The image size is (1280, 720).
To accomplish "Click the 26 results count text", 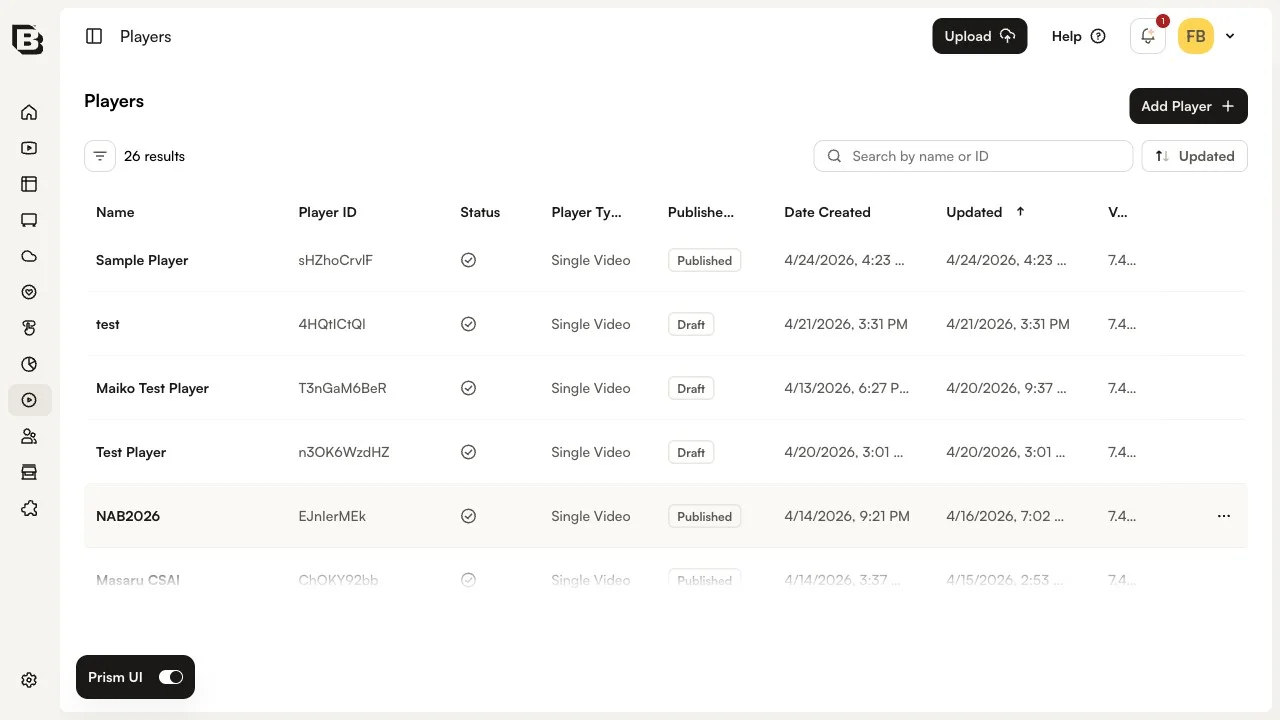I will [x=154, y=156].
